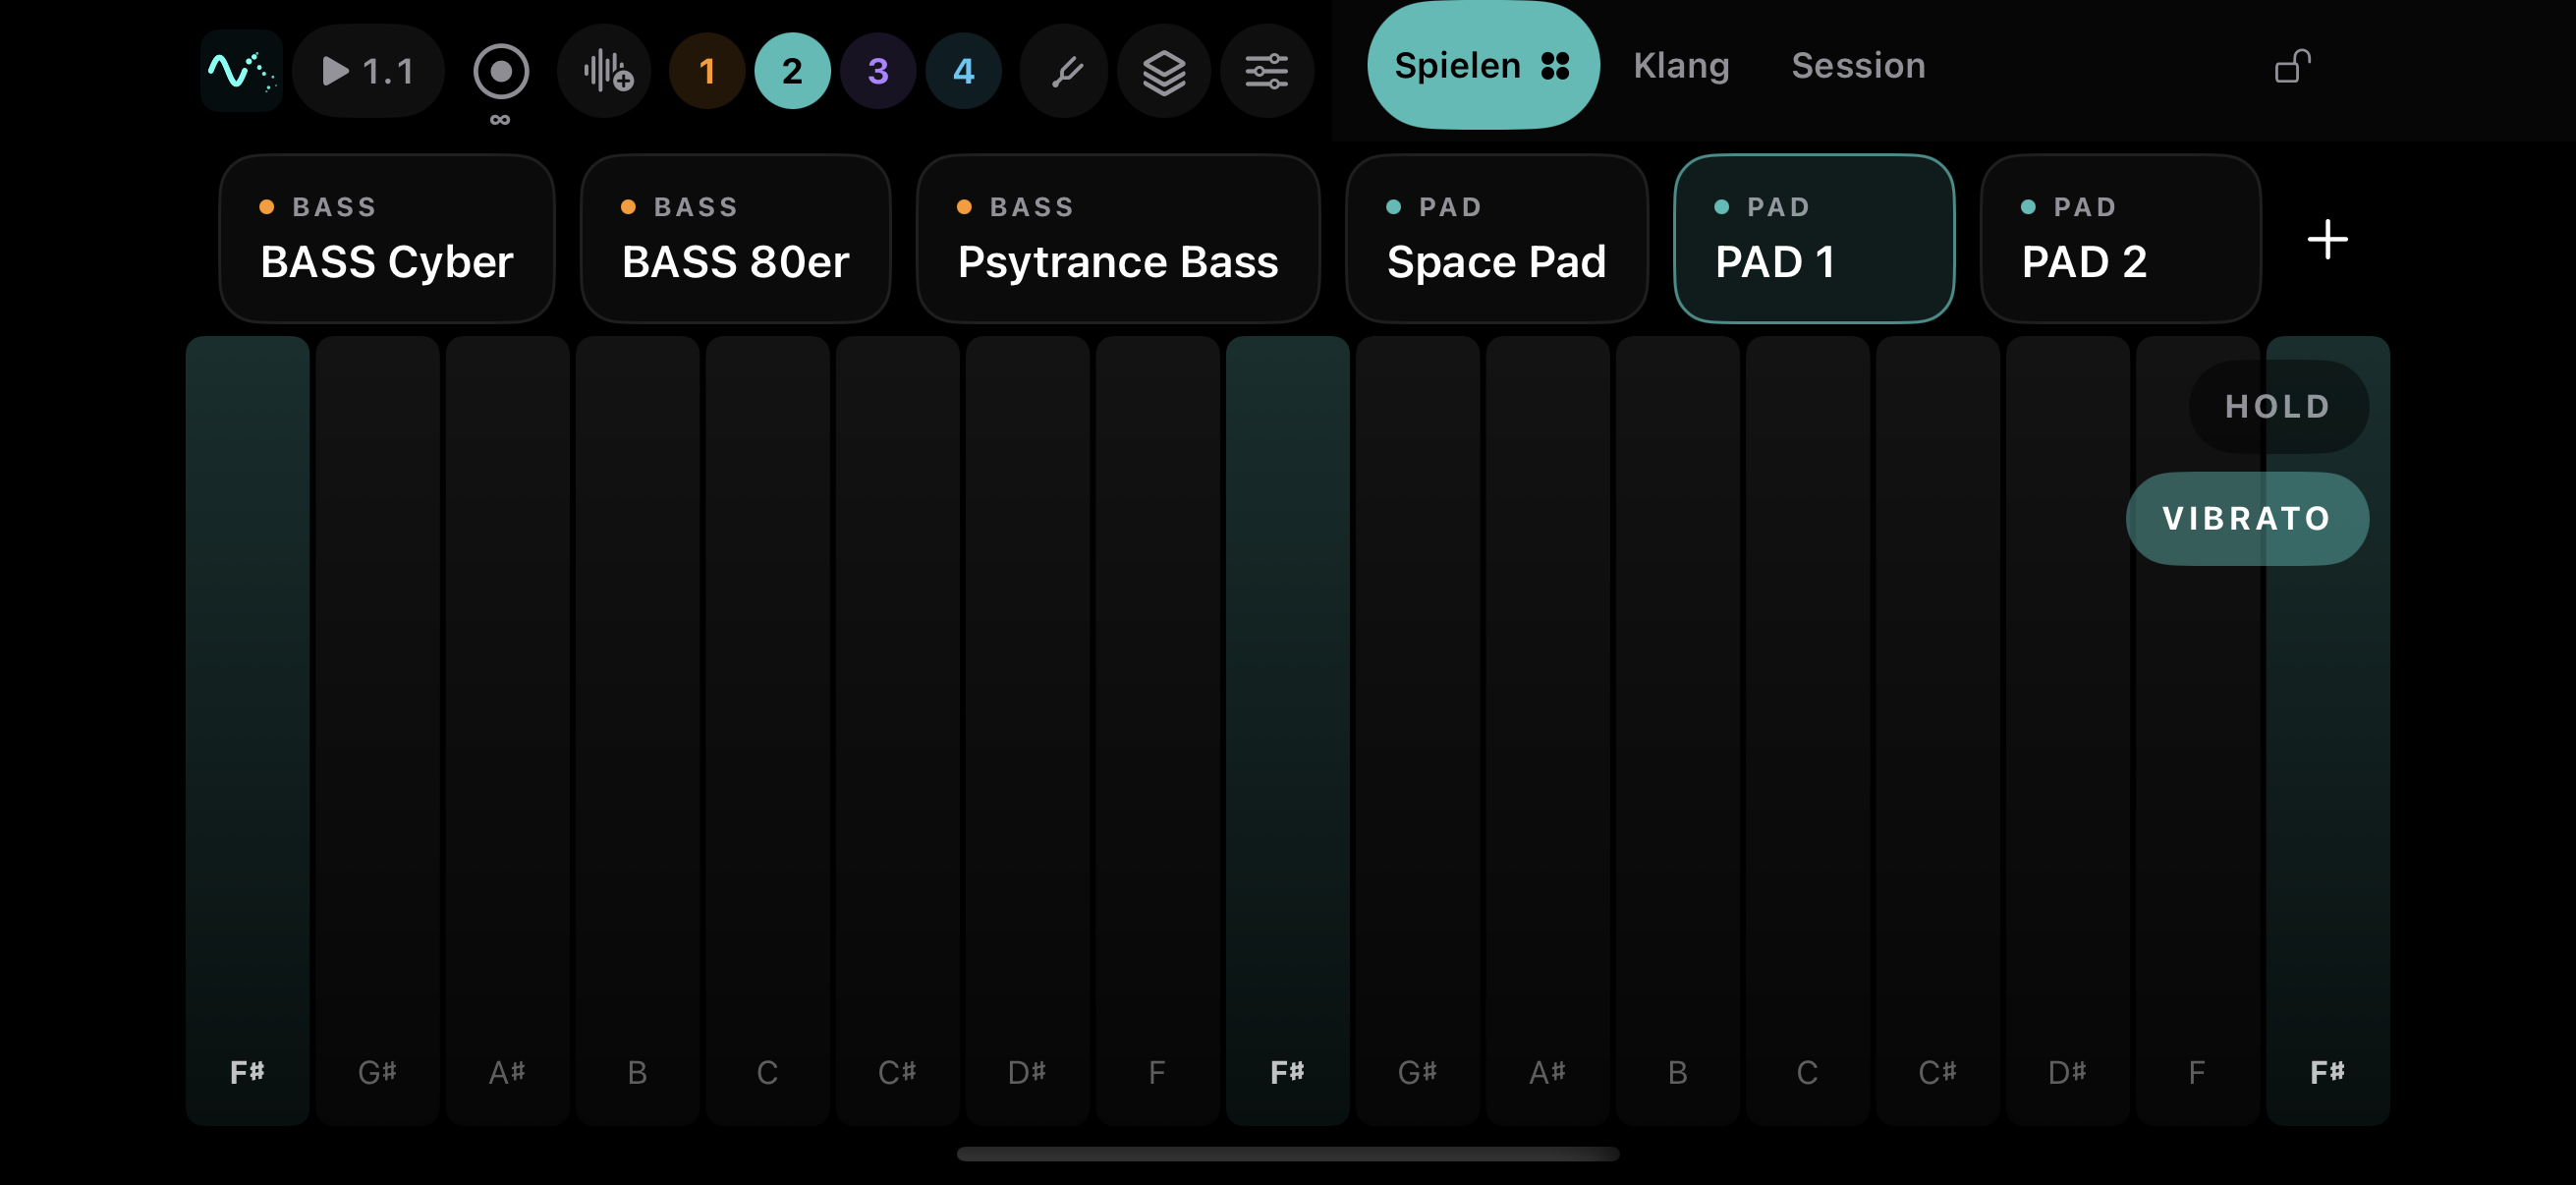Start playback at position 1.1
The height and width of the screenshot is (1185, 2576).
(368, 71)
